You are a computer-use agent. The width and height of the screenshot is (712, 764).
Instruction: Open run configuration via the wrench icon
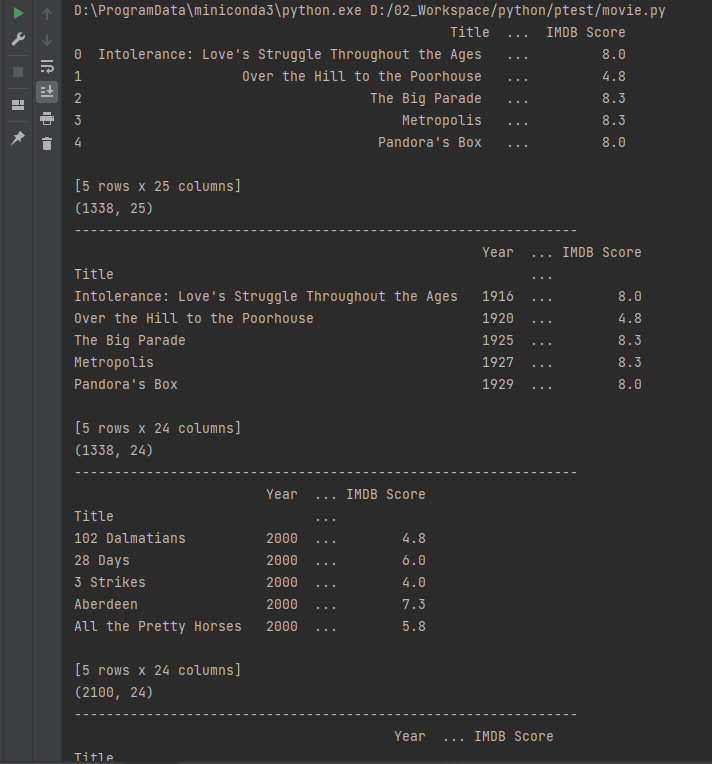(x=18, y=39)
